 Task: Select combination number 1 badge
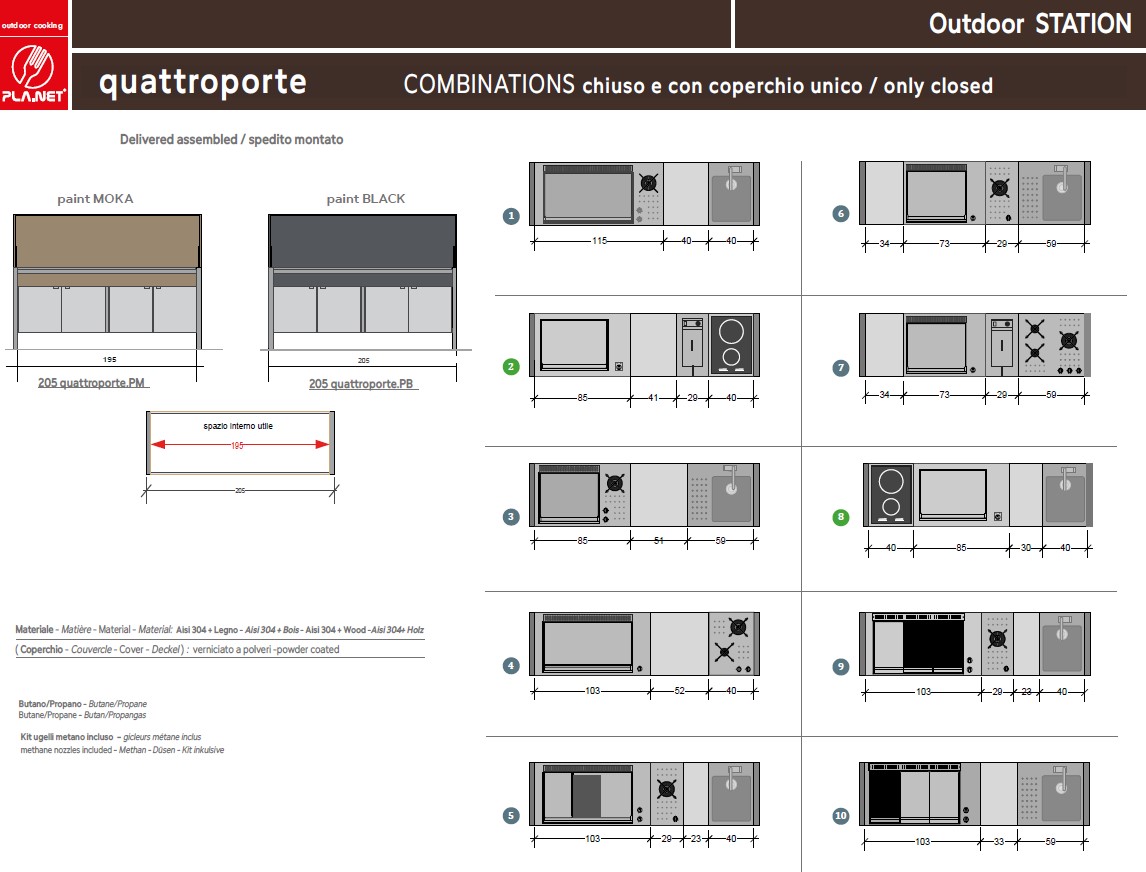tap(512, 216)
